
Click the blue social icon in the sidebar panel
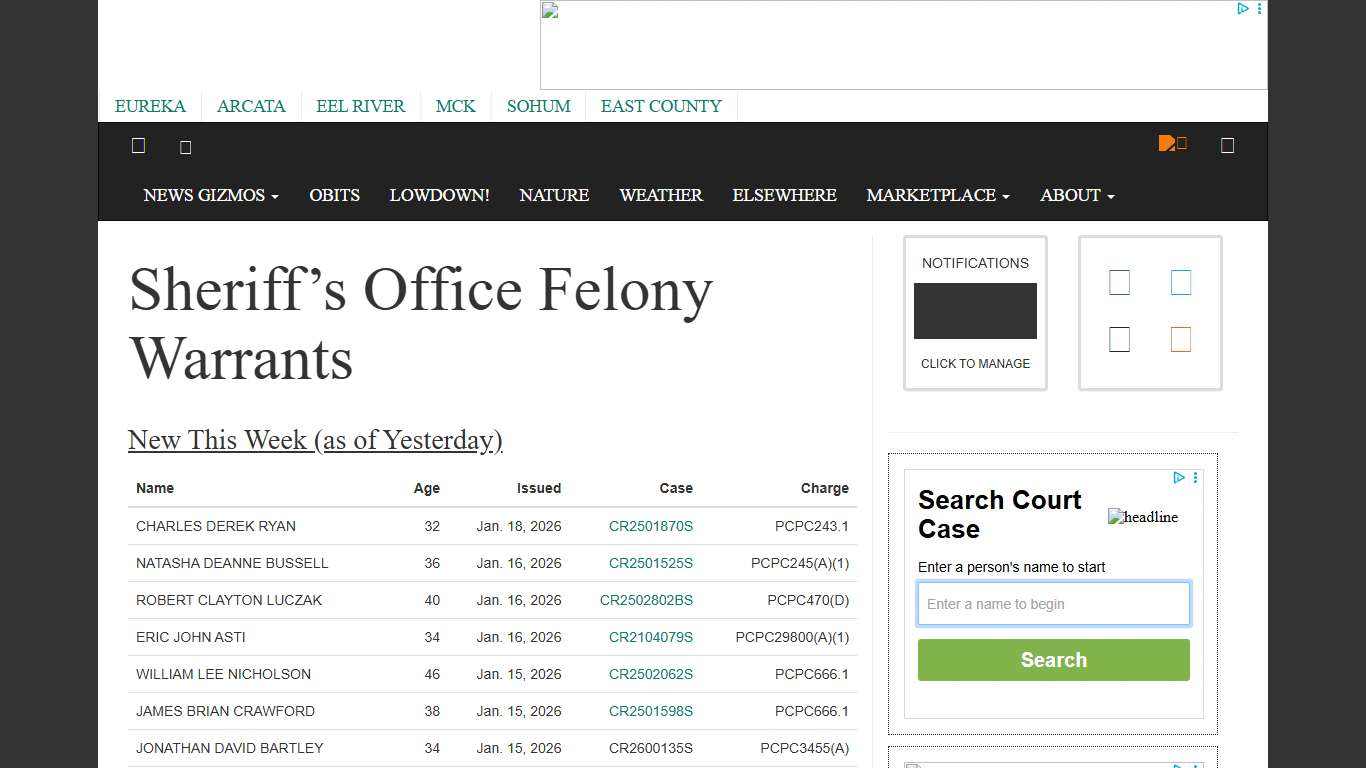click(x=1181, y=282)
